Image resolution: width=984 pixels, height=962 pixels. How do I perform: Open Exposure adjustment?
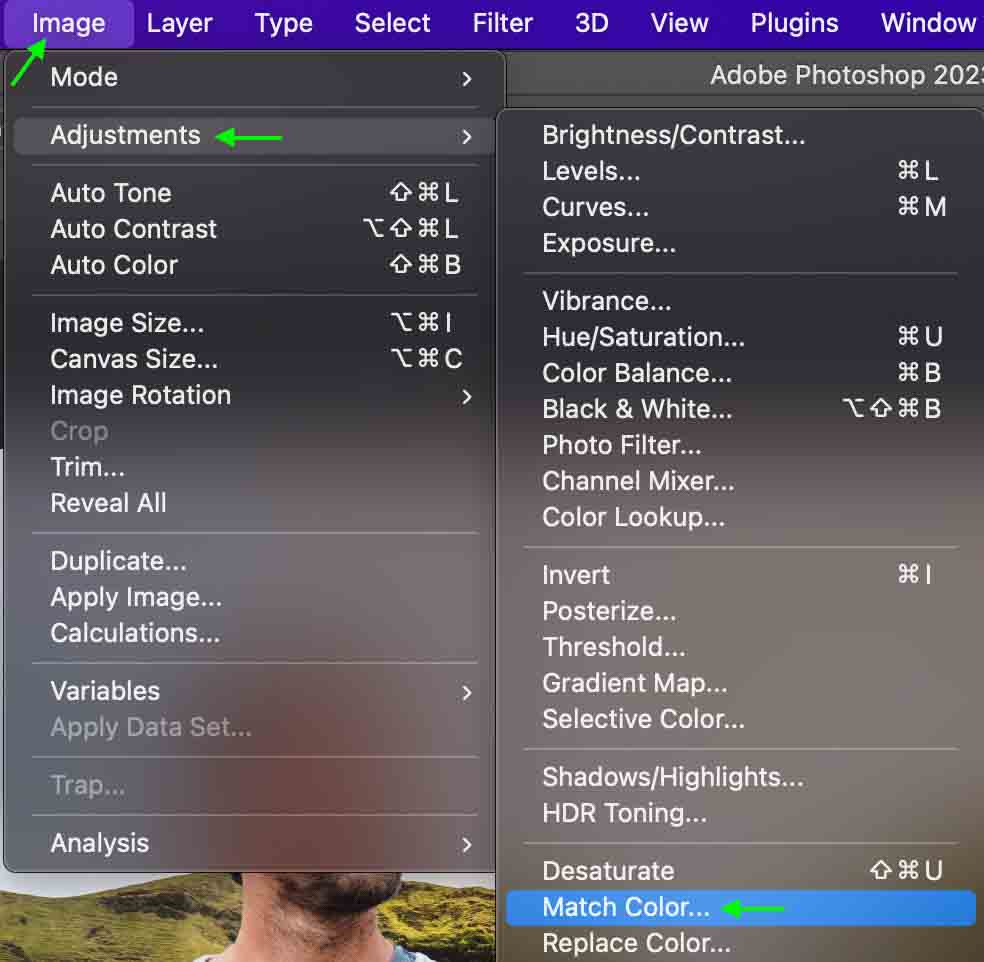pos(741,243)
